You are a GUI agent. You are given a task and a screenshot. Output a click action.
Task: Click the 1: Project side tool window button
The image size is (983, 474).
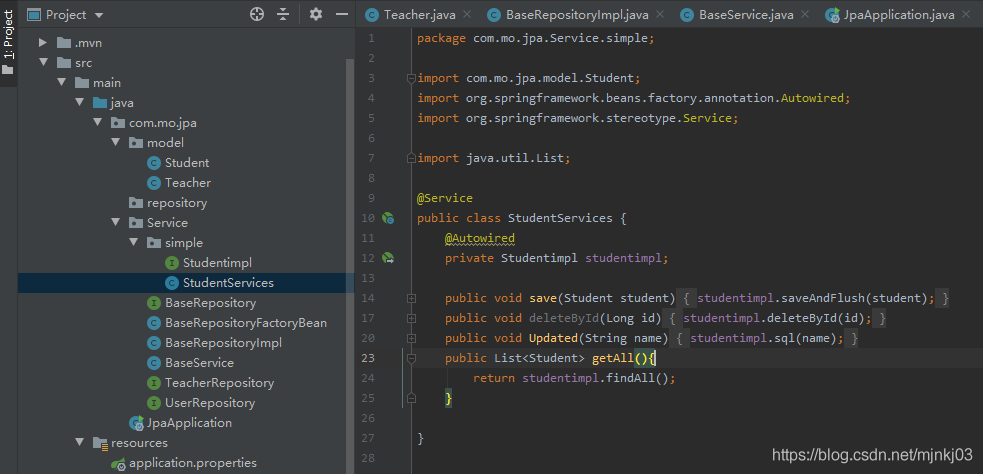9,42
